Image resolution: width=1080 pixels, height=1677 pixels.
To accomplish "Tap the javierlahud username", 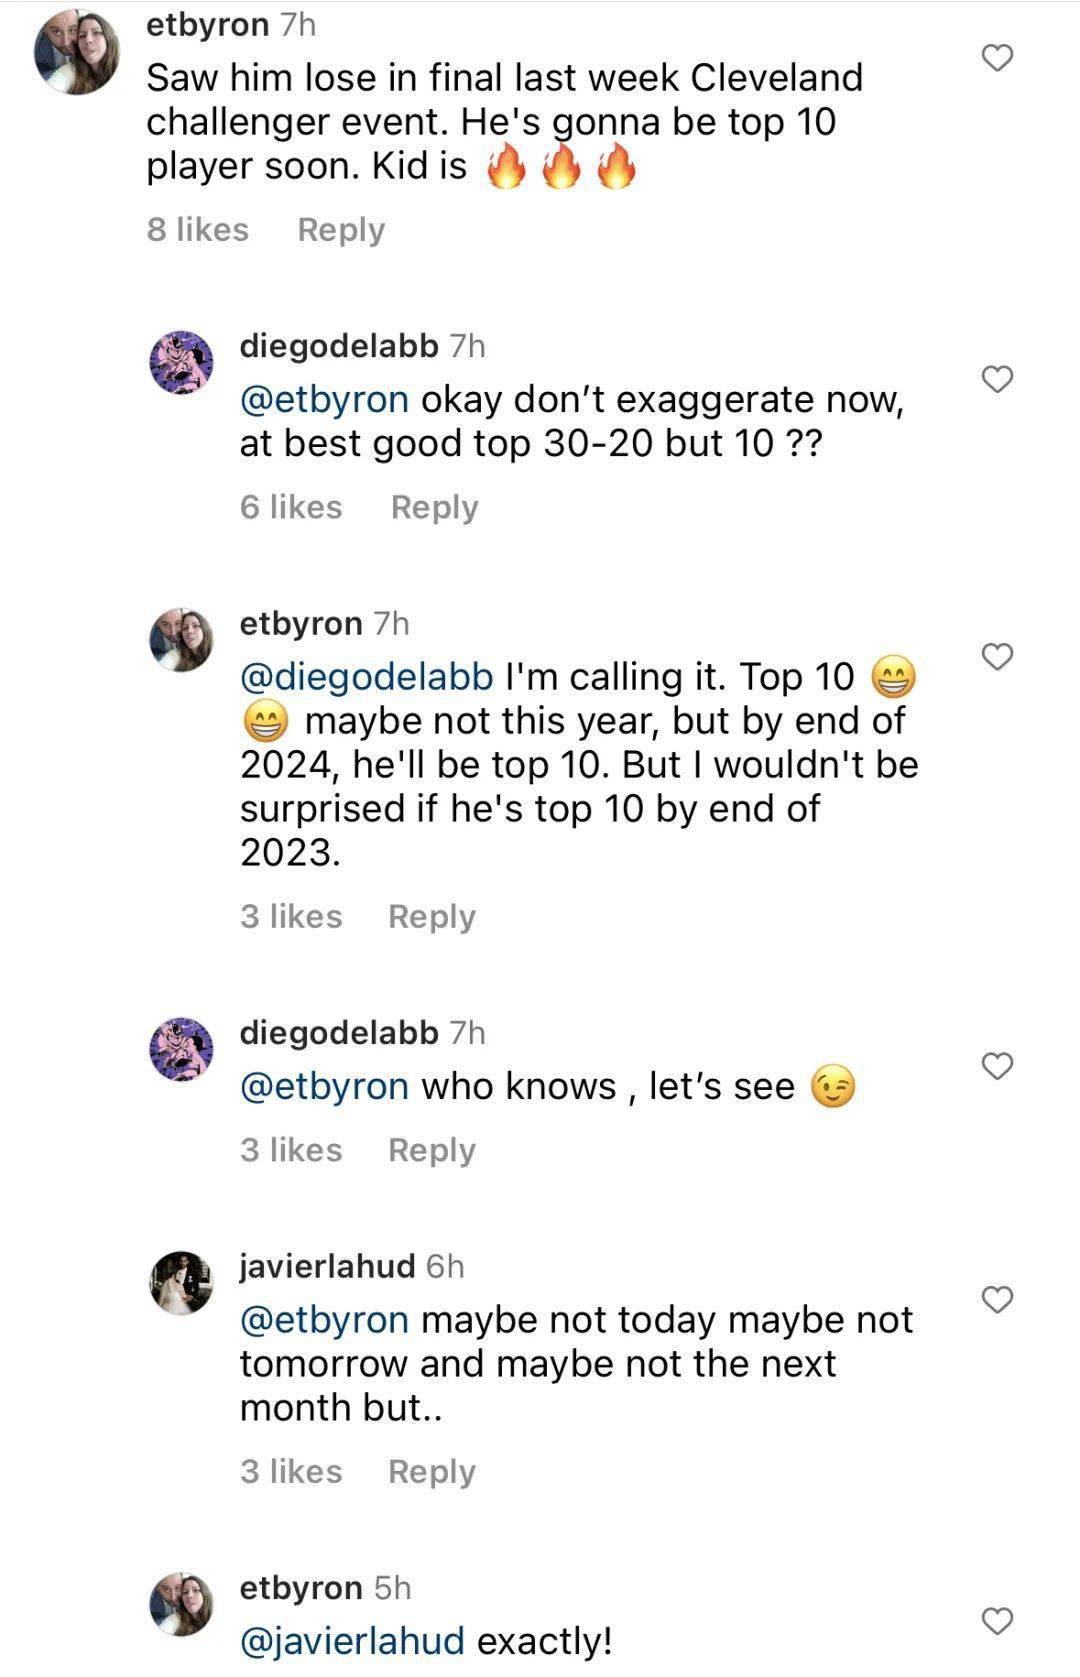I will tap(327, 1266).
